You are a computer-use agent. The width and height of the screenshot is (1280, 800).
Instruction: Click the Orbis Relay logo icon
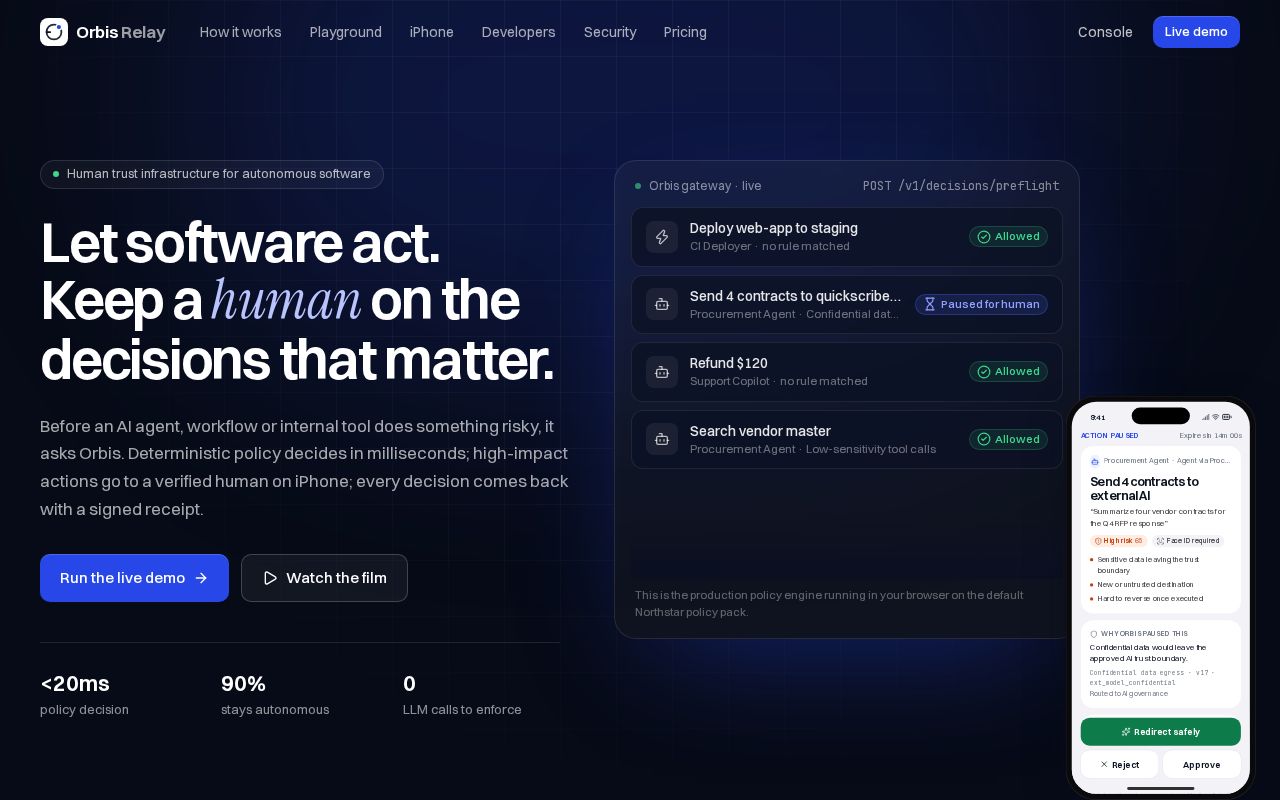pyautogui.click(x=54, y=32)
